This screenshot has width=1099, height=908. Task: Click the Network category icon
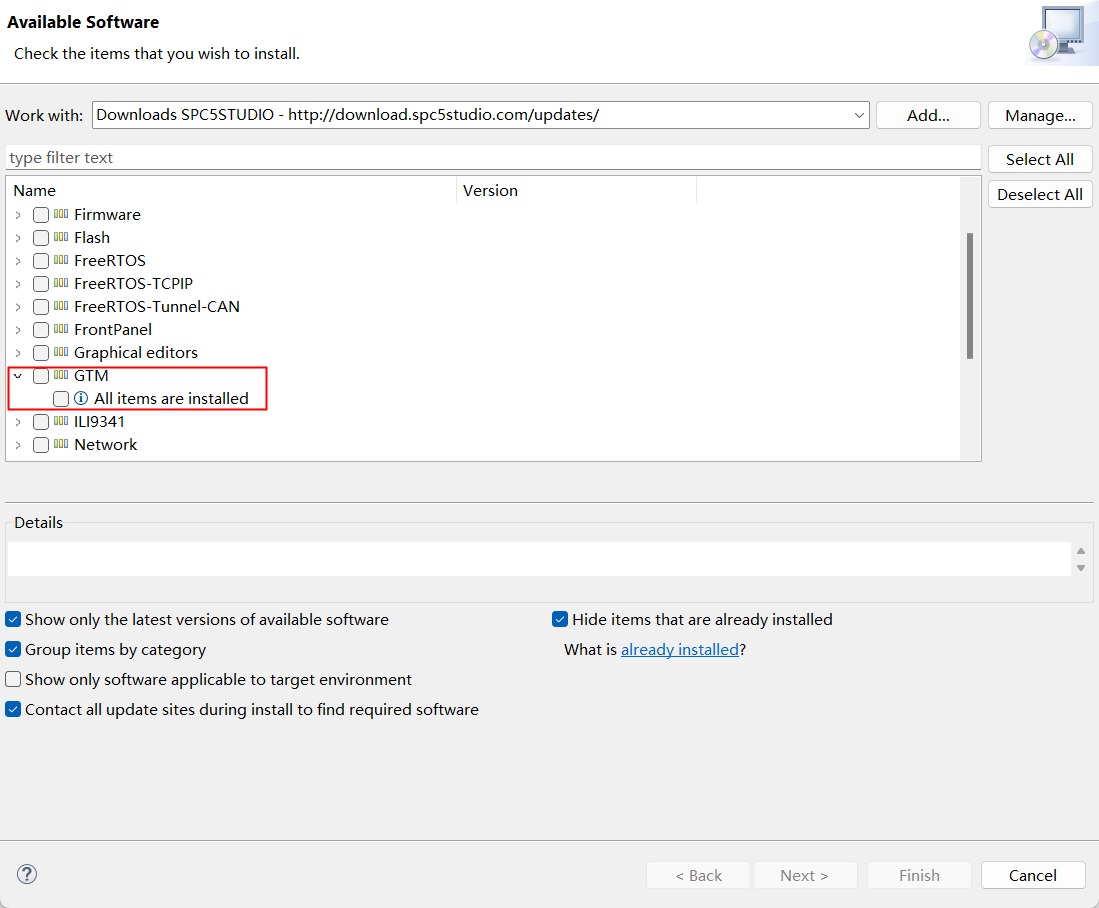tap(61, 444)
